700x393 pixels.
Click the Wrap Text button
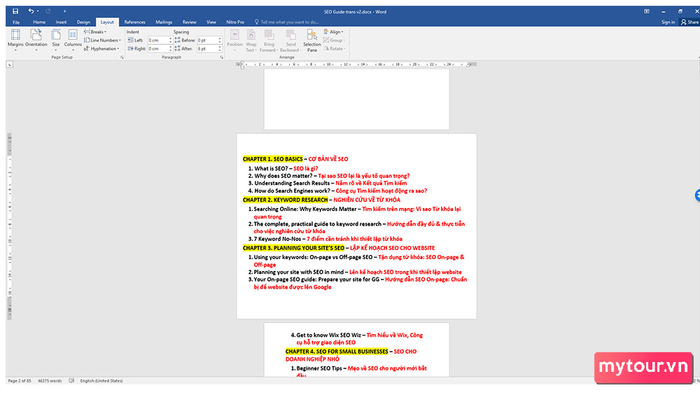coord(251,40)
